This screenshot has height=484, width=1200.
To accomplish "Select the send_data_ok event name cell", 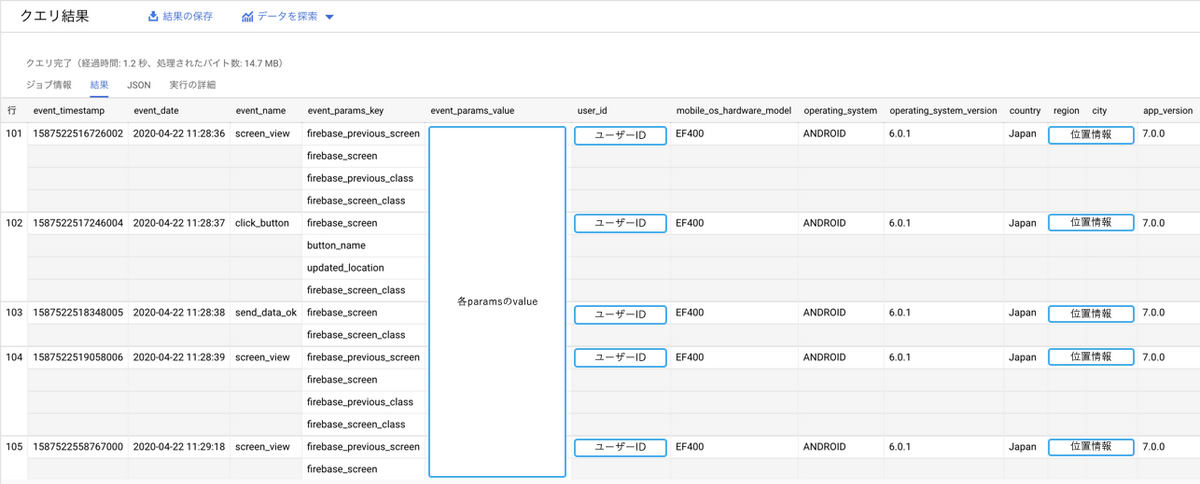I will [x=265, y=313].
